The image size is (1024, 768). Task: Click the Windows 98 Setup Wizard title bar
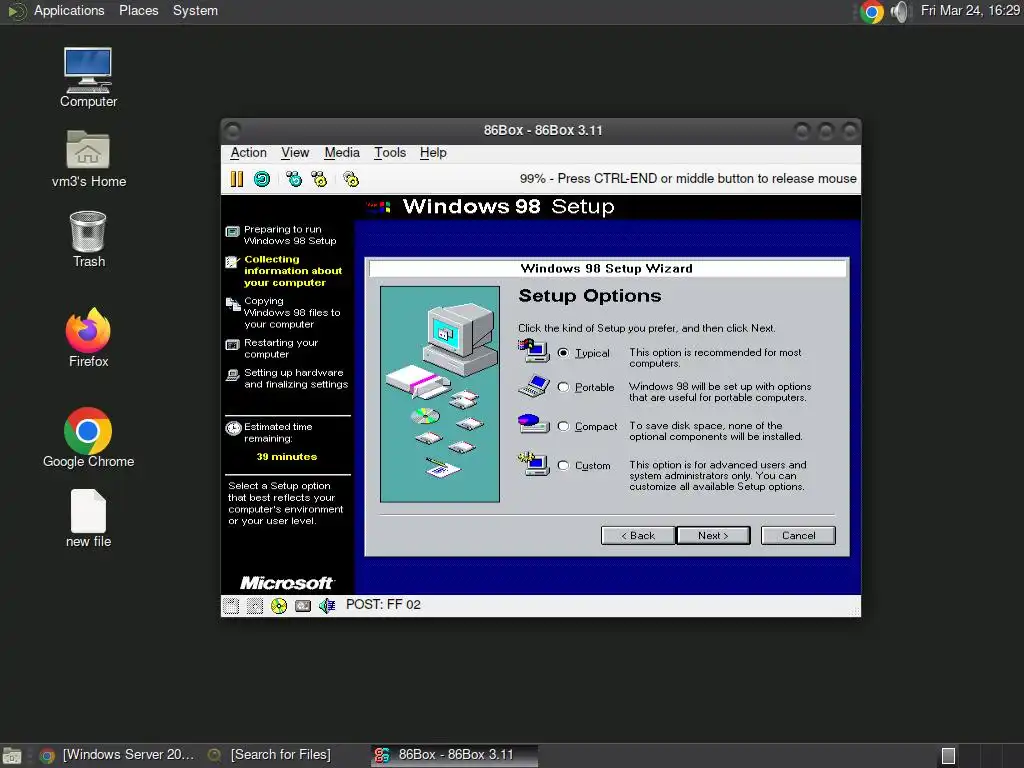click(x=607, y=268)
